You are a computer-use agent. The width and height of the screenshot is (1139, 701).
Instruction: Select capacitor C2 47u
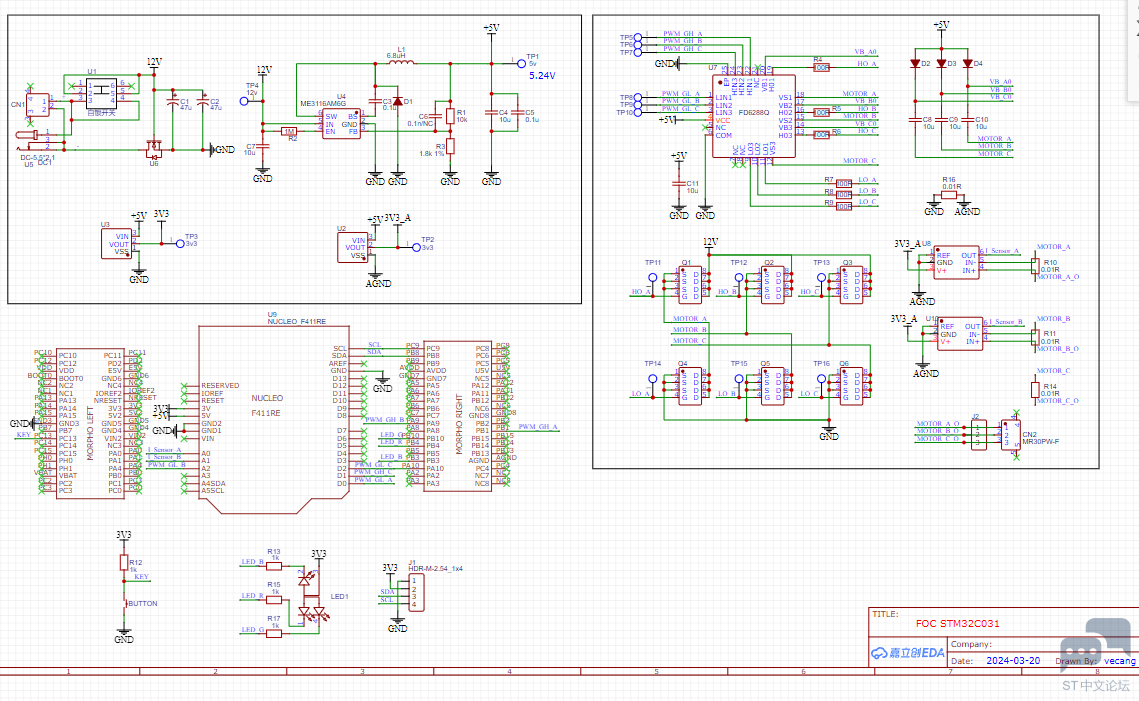pos(204,102)
